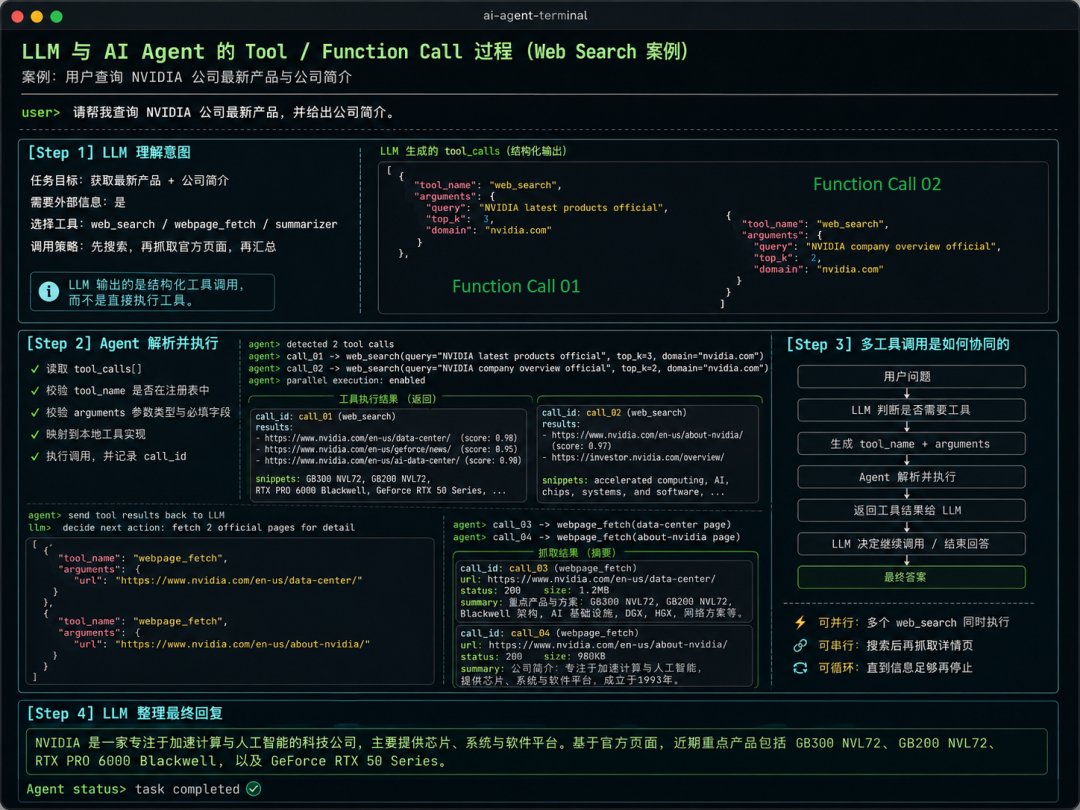1080x810 pixels.
Task: Select the 返回工具结果给 LLM flow box
Action: [911, 510]
